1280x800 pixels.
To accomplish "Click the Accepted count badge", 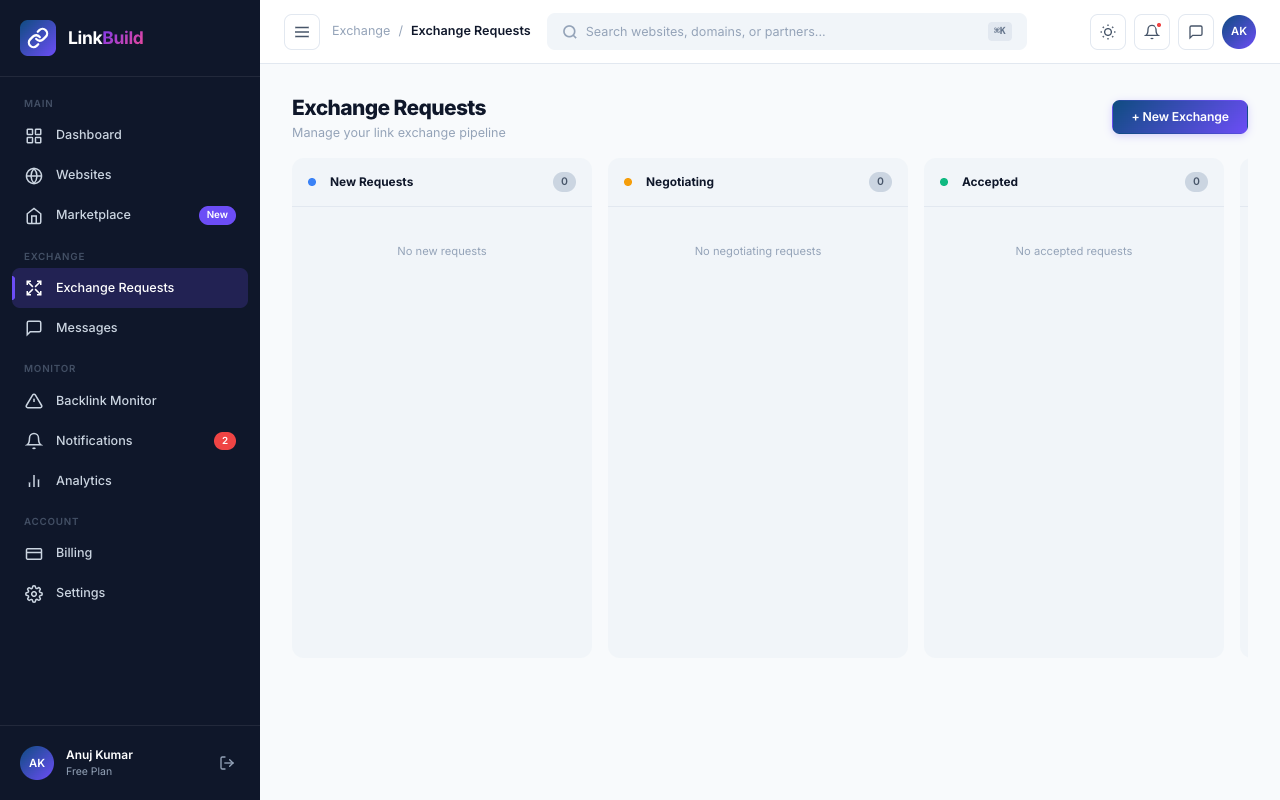I will (x=1196, y=182).
